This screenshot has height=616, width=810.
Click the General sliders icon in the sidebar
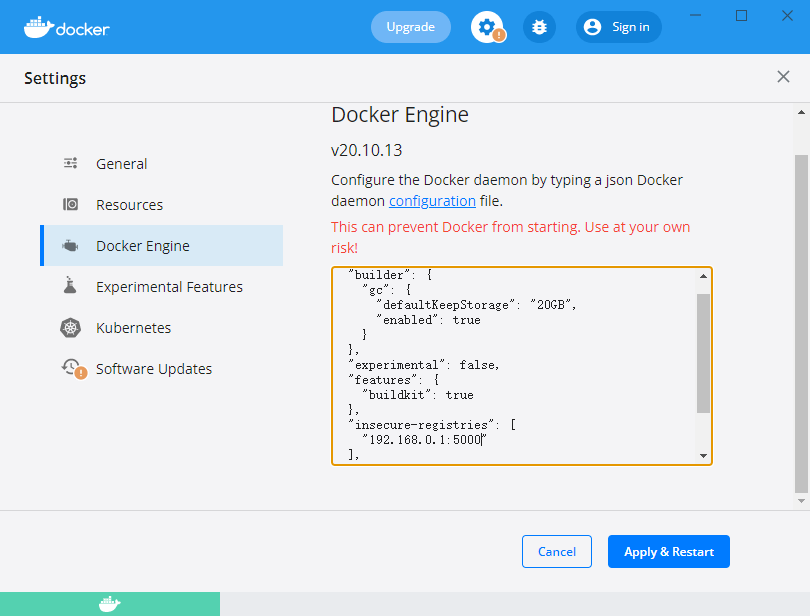[70, 163]
